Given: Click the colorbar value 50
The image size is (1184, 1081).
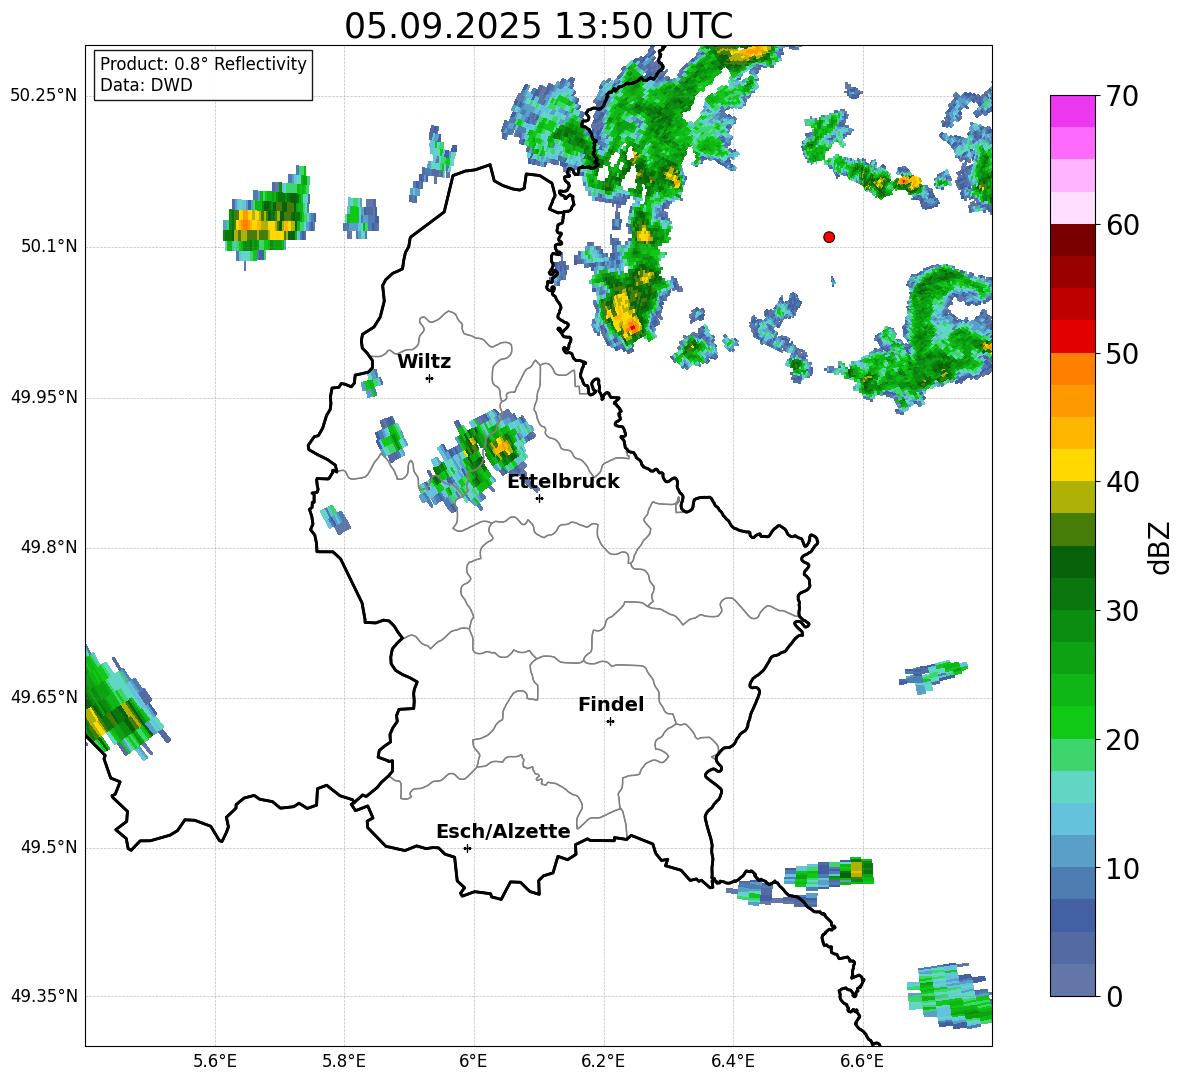Looking at the screenshot, I should 1122,354.
